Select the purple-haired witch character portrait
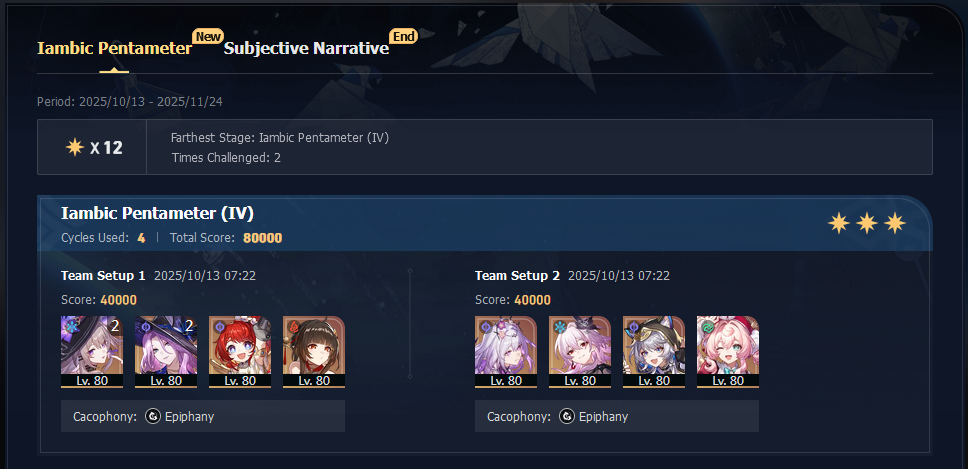 pyautogui.click(x=166, y=352)
